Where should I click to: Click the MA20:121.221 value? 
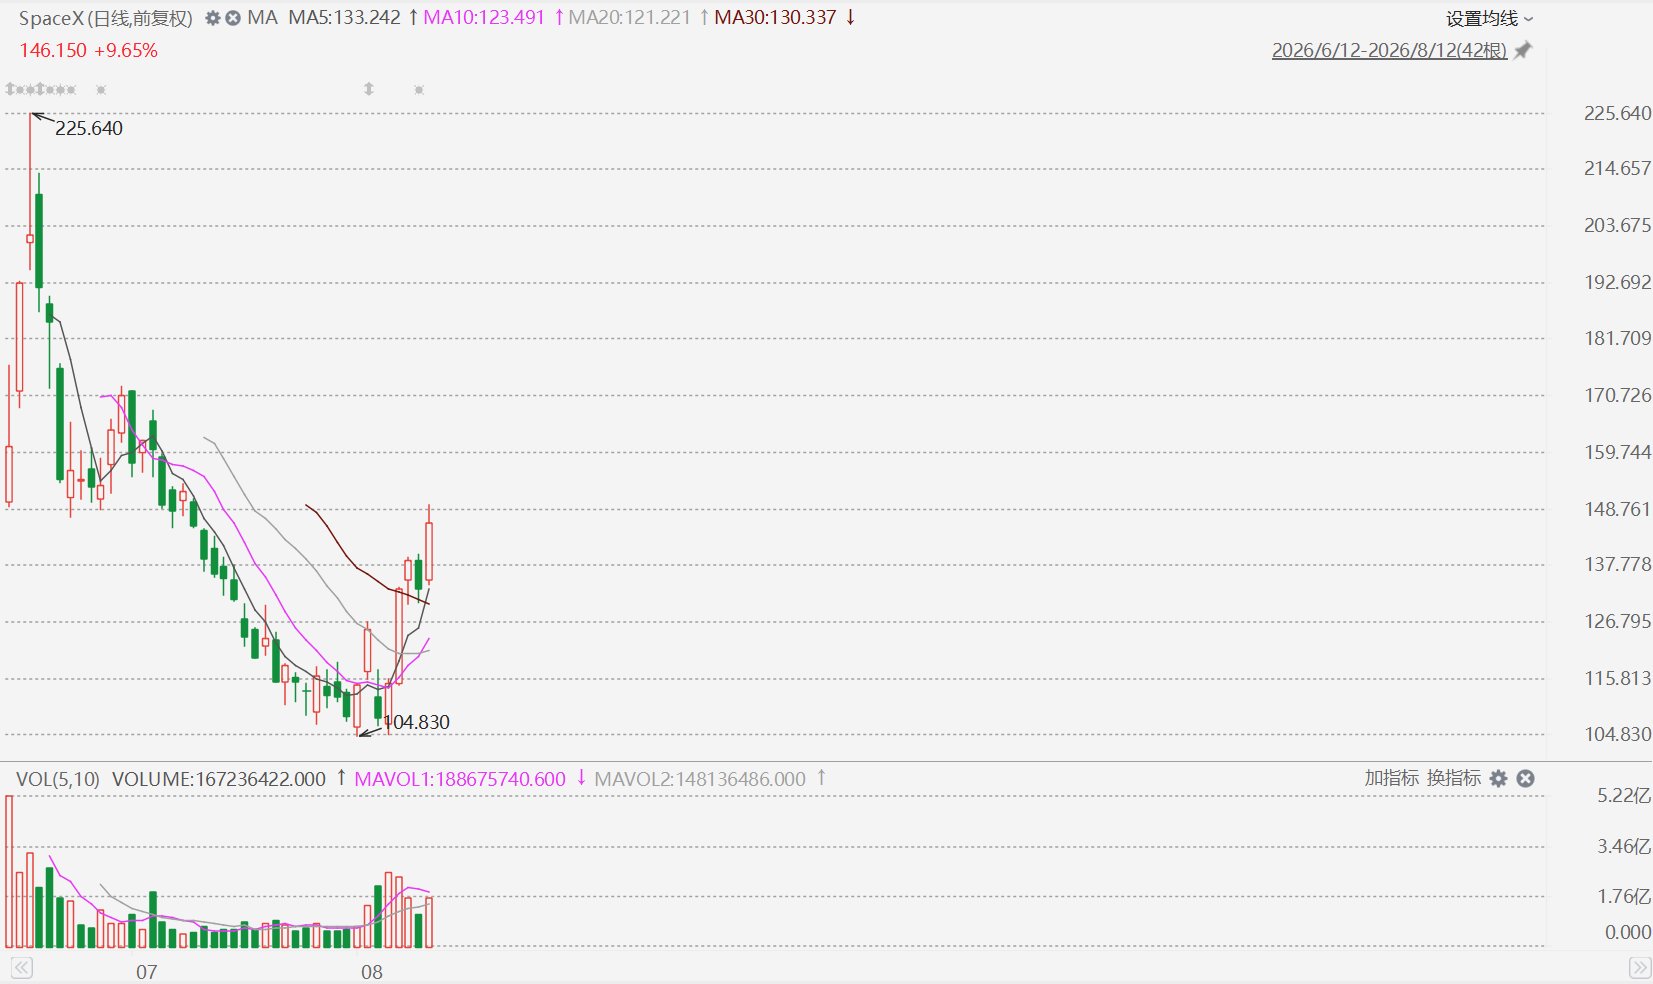click(x=630, y=17)
